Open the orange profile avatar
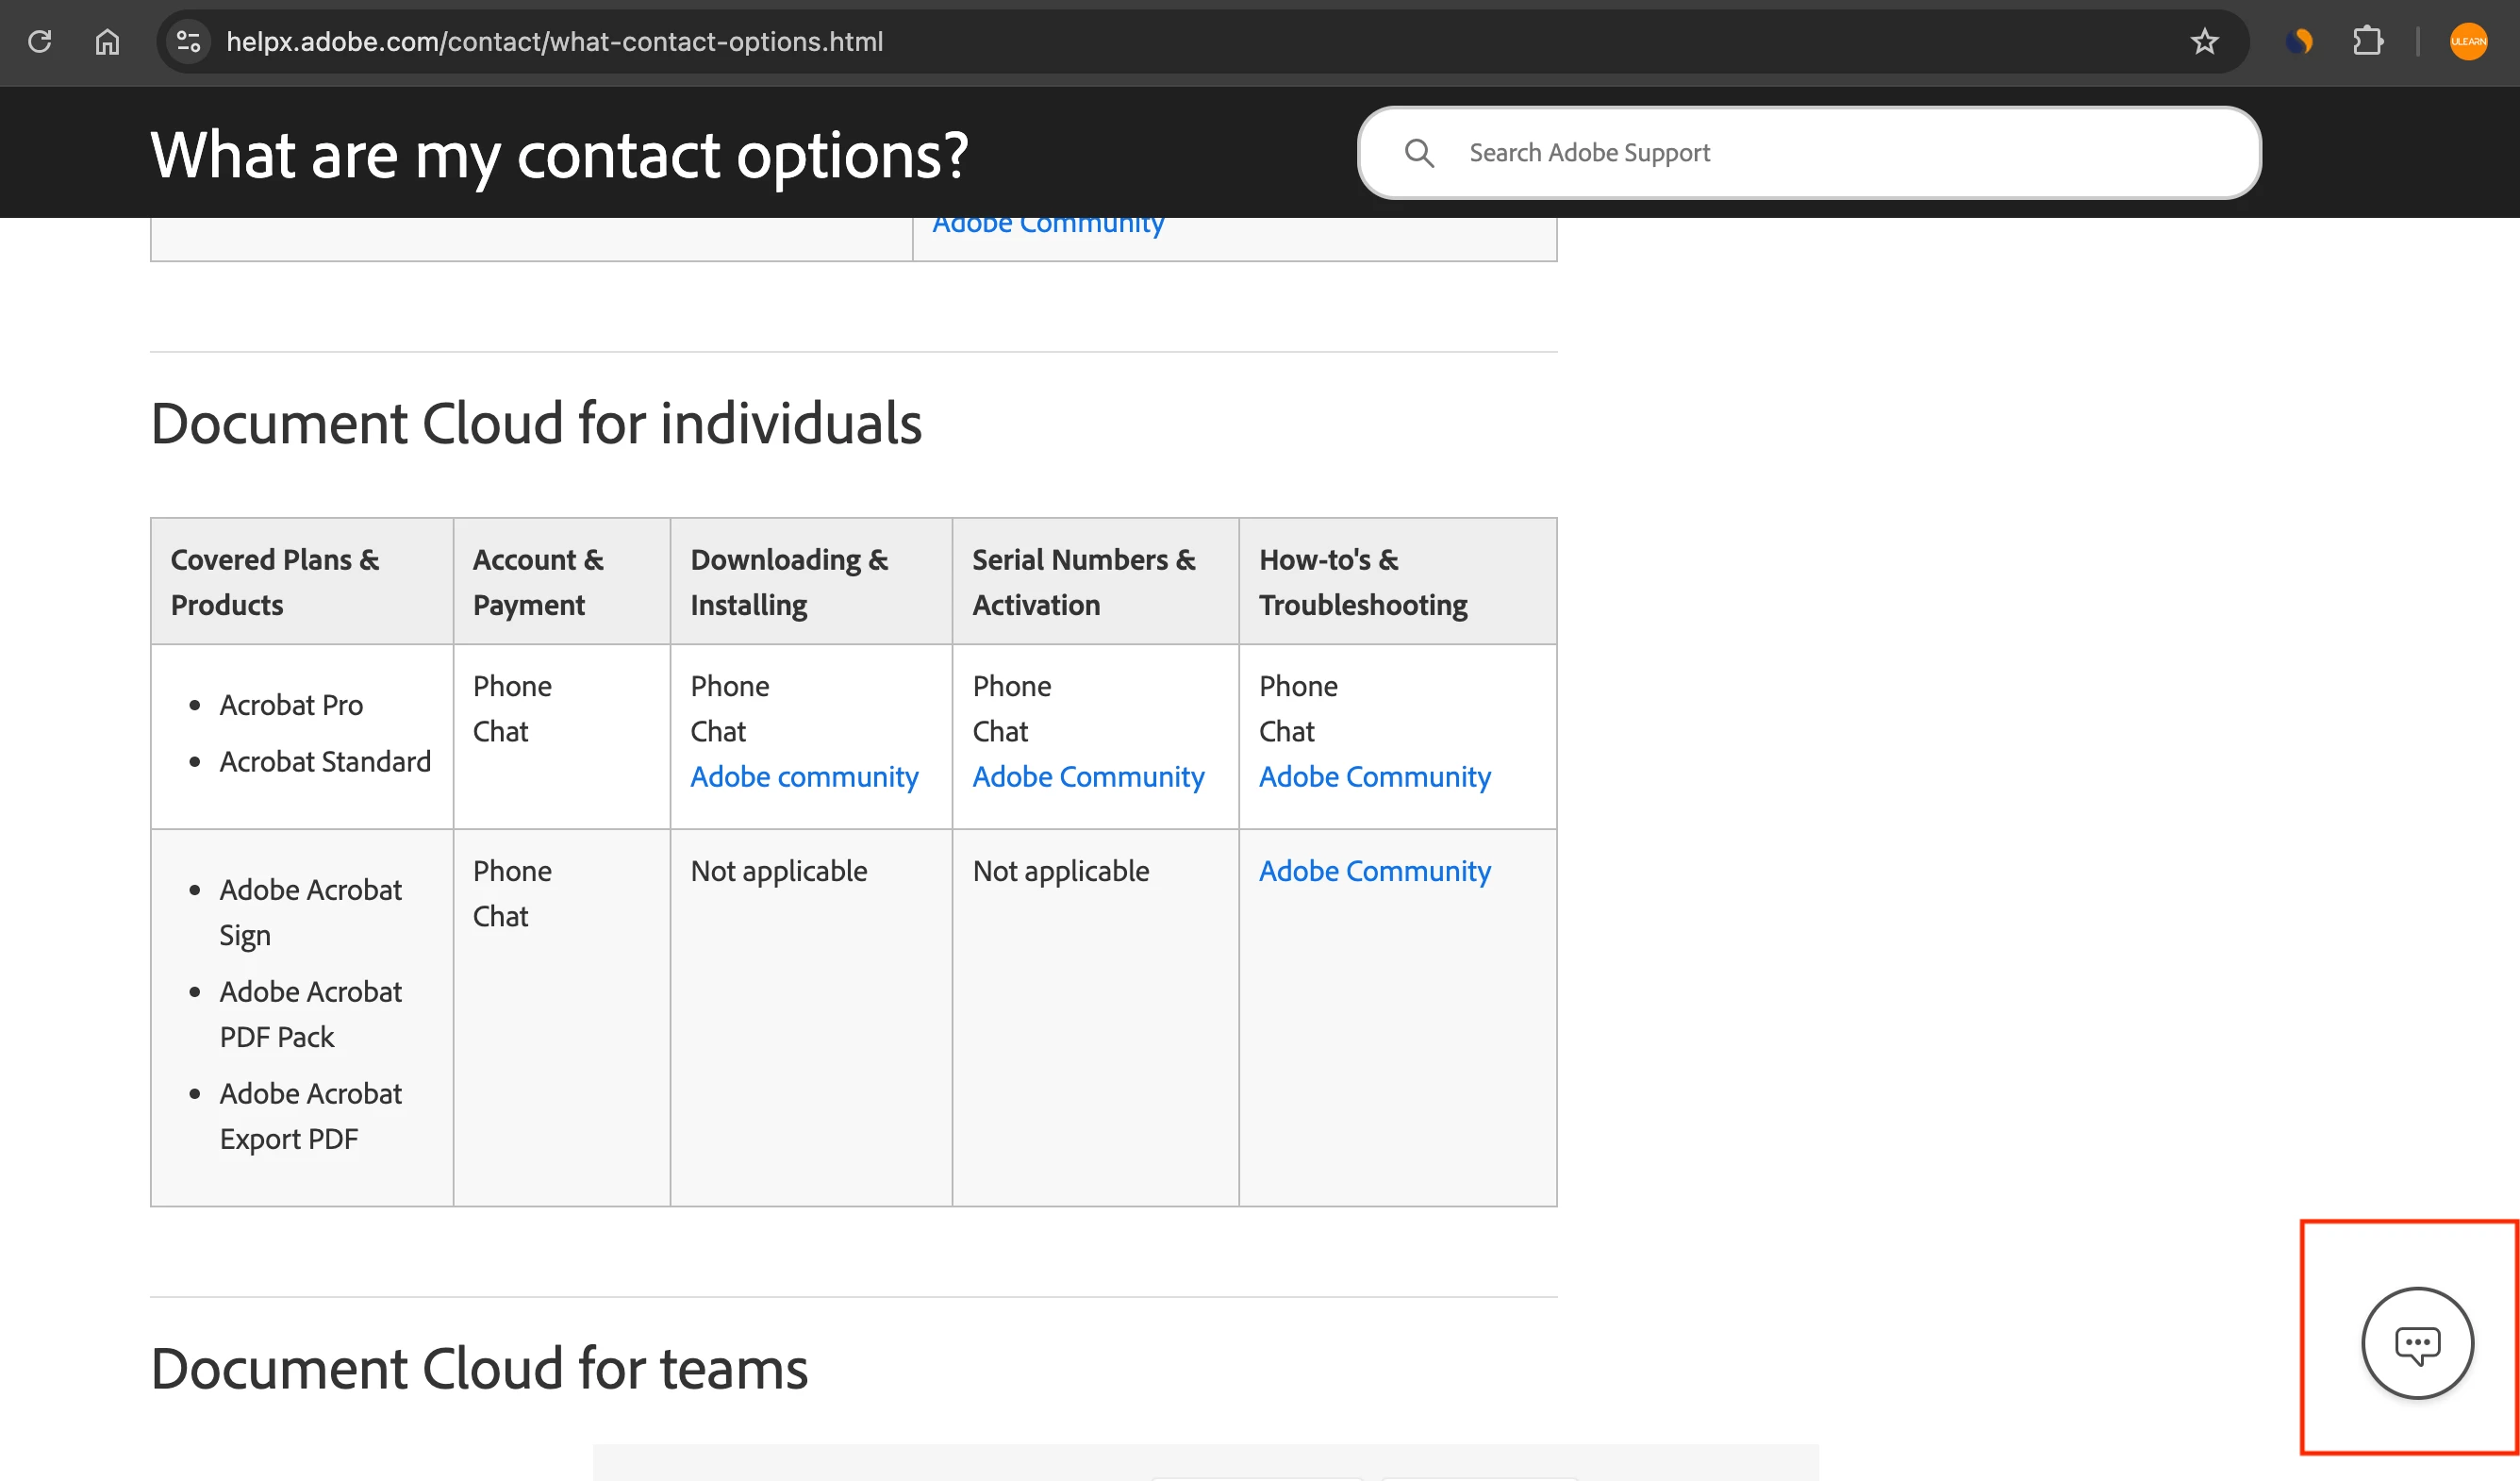 pos(2468,42)
